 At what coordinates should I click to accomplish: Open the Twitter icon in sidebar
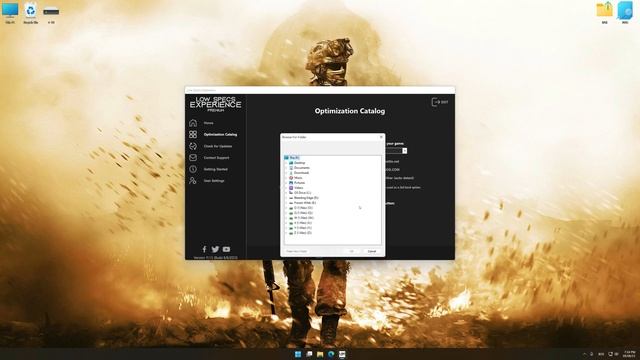point(215,249)
